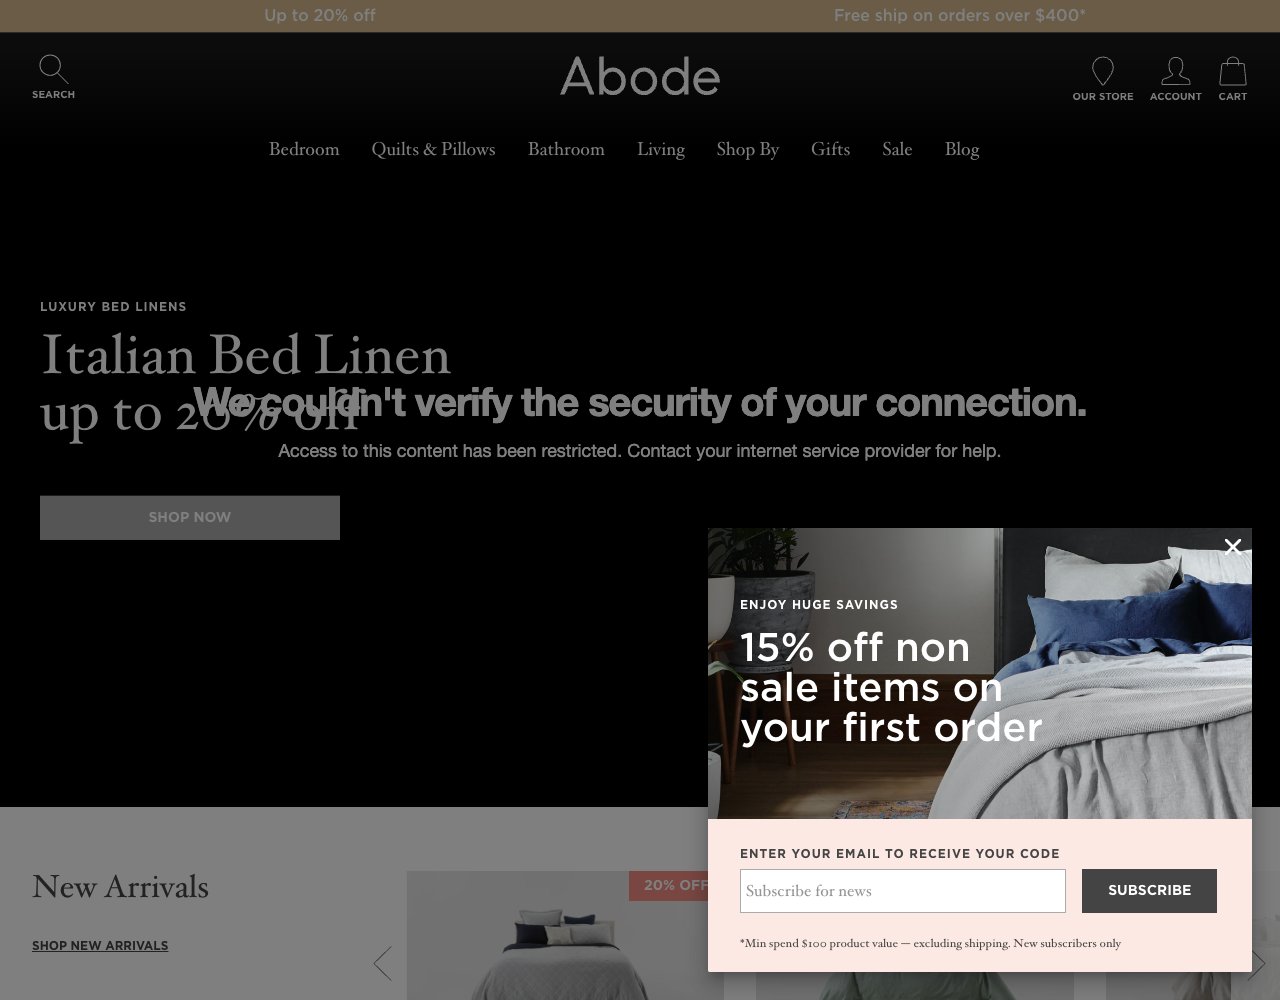Visit the Blog link

[x=962, y=149]
